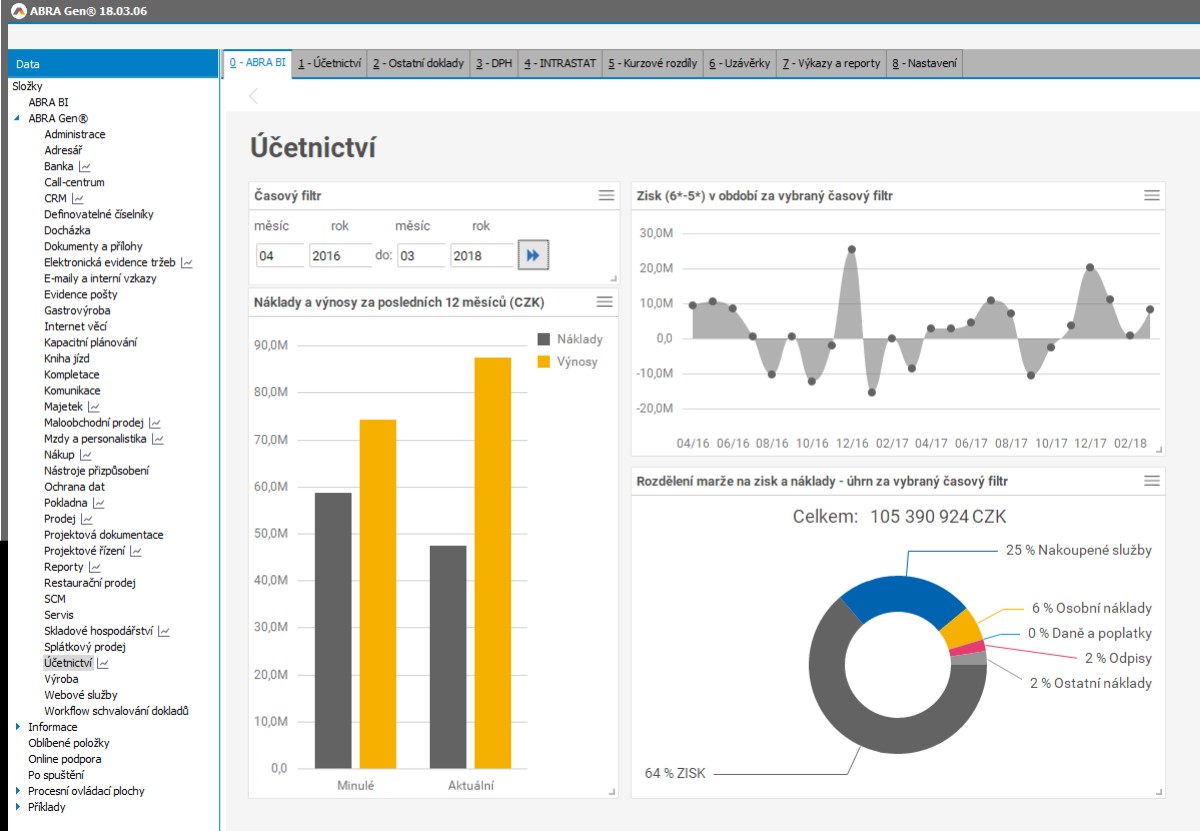Select the 7 - Výkazy a reporty tab
Viewport: 1200px width, 831px height.
[832, 63]
